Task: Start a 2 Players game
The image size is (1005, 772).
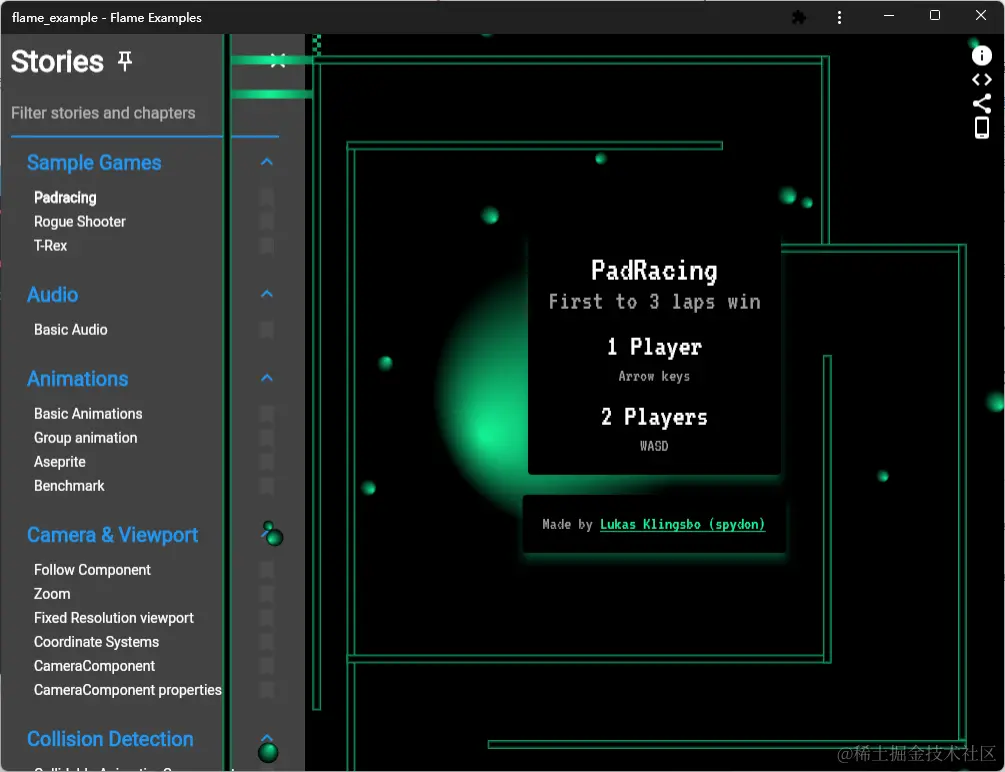Action: (x=654, y=417)
